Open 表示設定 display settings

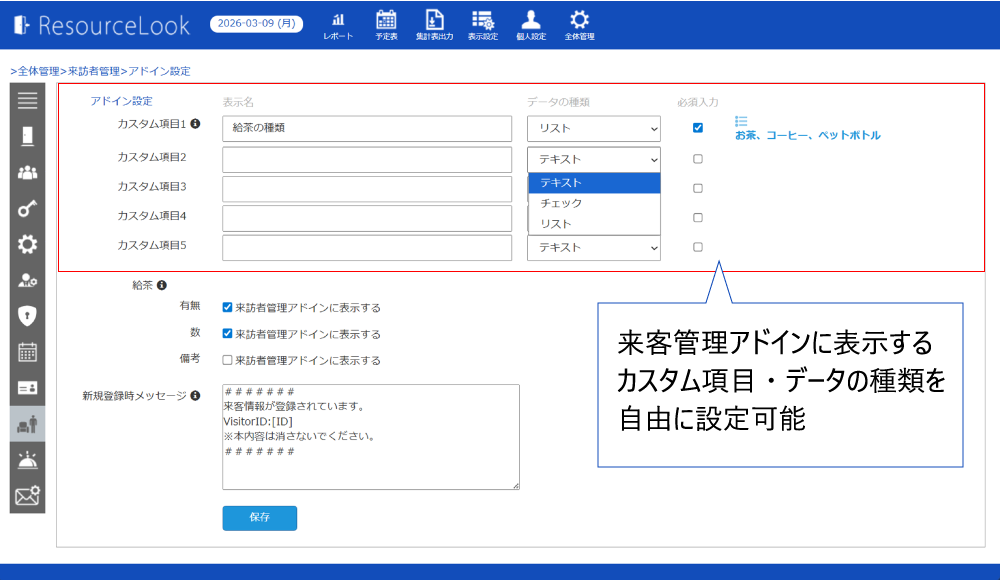(x=482, y=25)
